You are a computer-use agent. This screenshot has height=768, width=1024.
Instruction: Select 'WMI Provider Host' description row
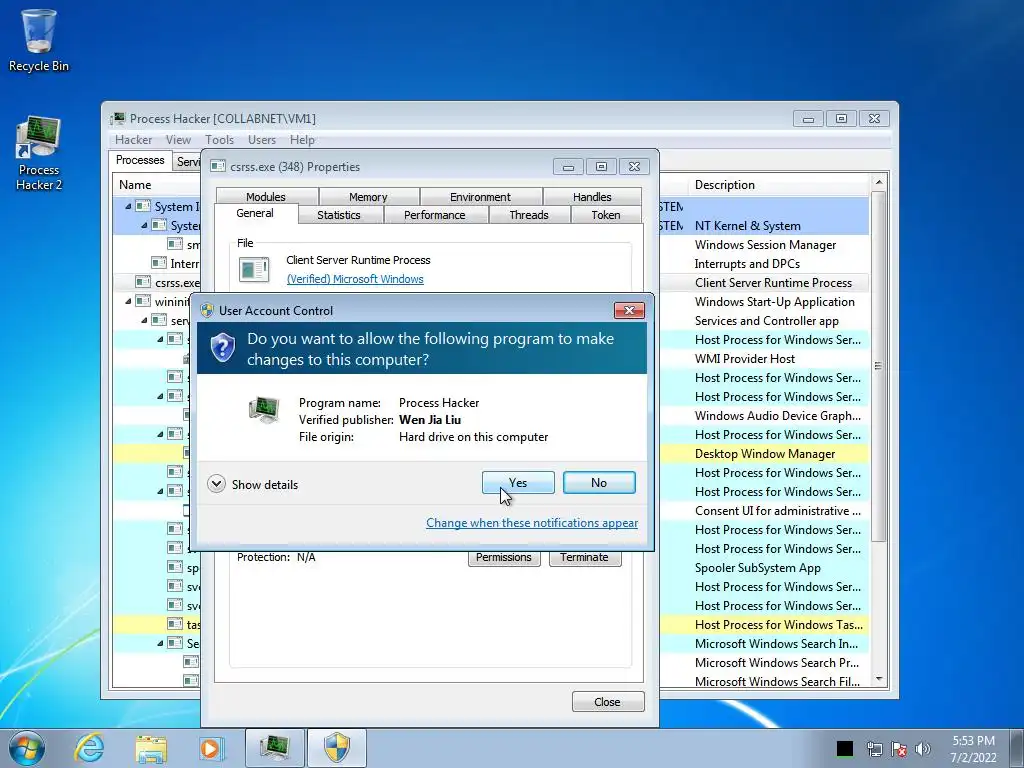744,359
